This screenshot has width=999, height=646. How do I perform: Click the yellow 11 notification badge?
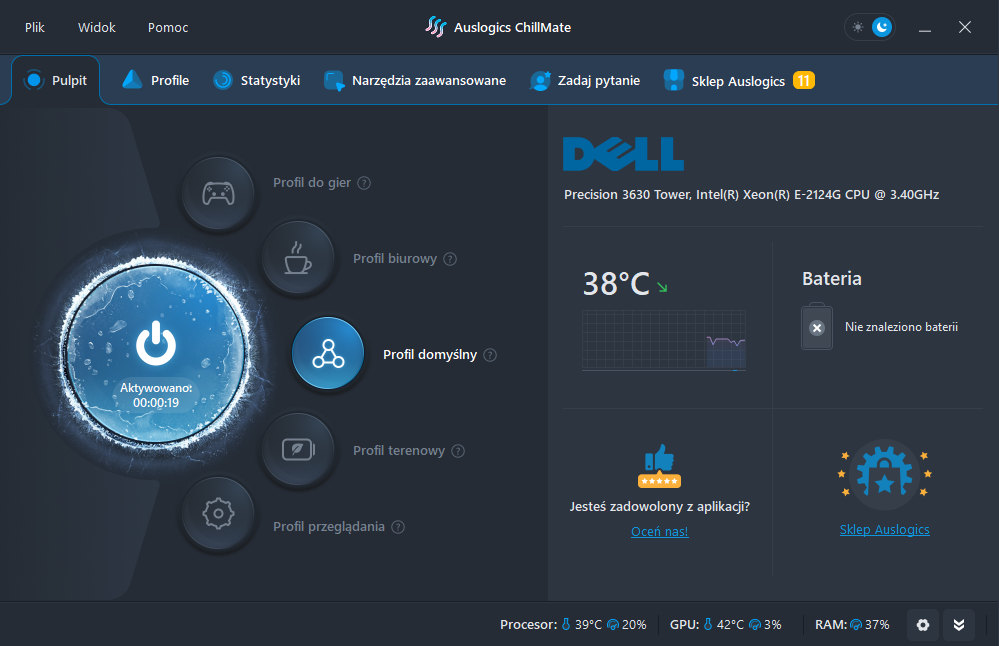(x=803, y=80)
